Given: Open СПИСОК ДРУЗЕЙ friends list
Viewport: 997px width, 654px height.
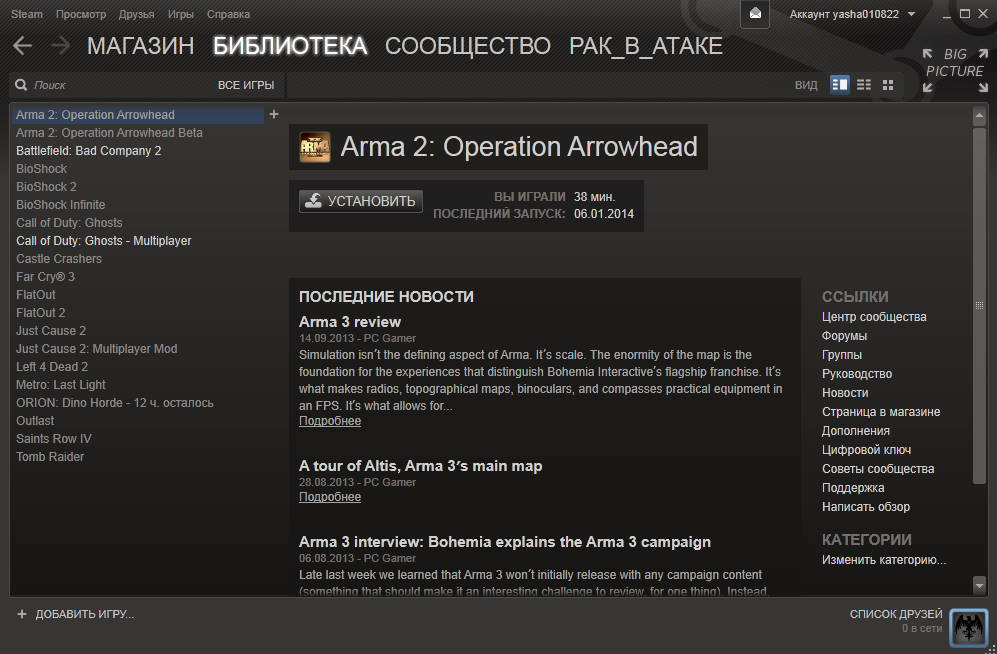Looking at the screenshot, I should (896, 614).
